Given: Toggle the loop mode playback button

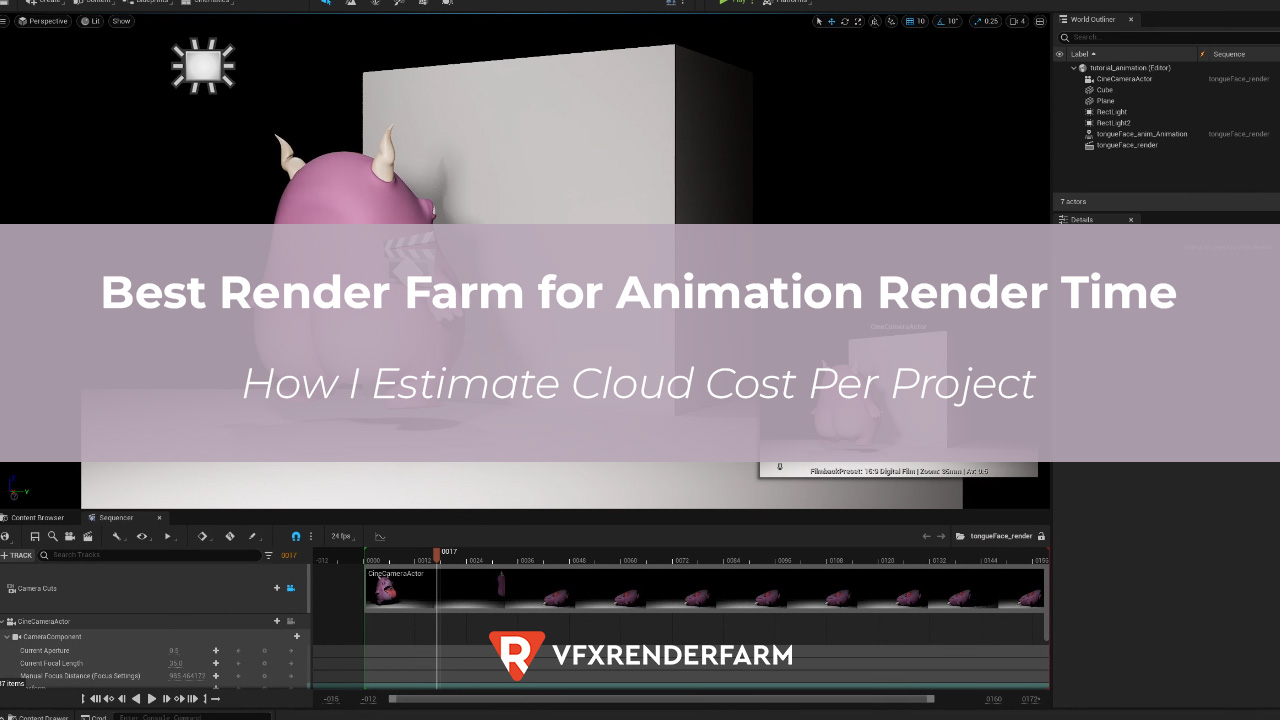Looking at the screenshot, I should click(x=215, y=699).
